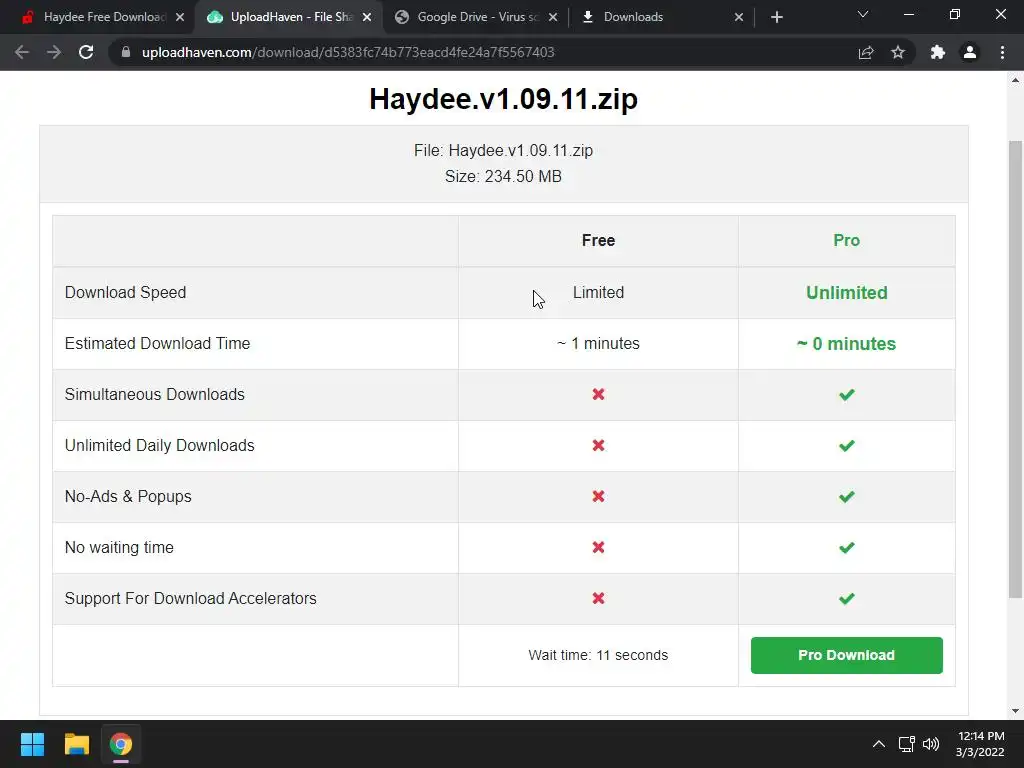Click the green check for No-Ads & Popups
The image size is (1024, 768).
(x=846, y=496)
